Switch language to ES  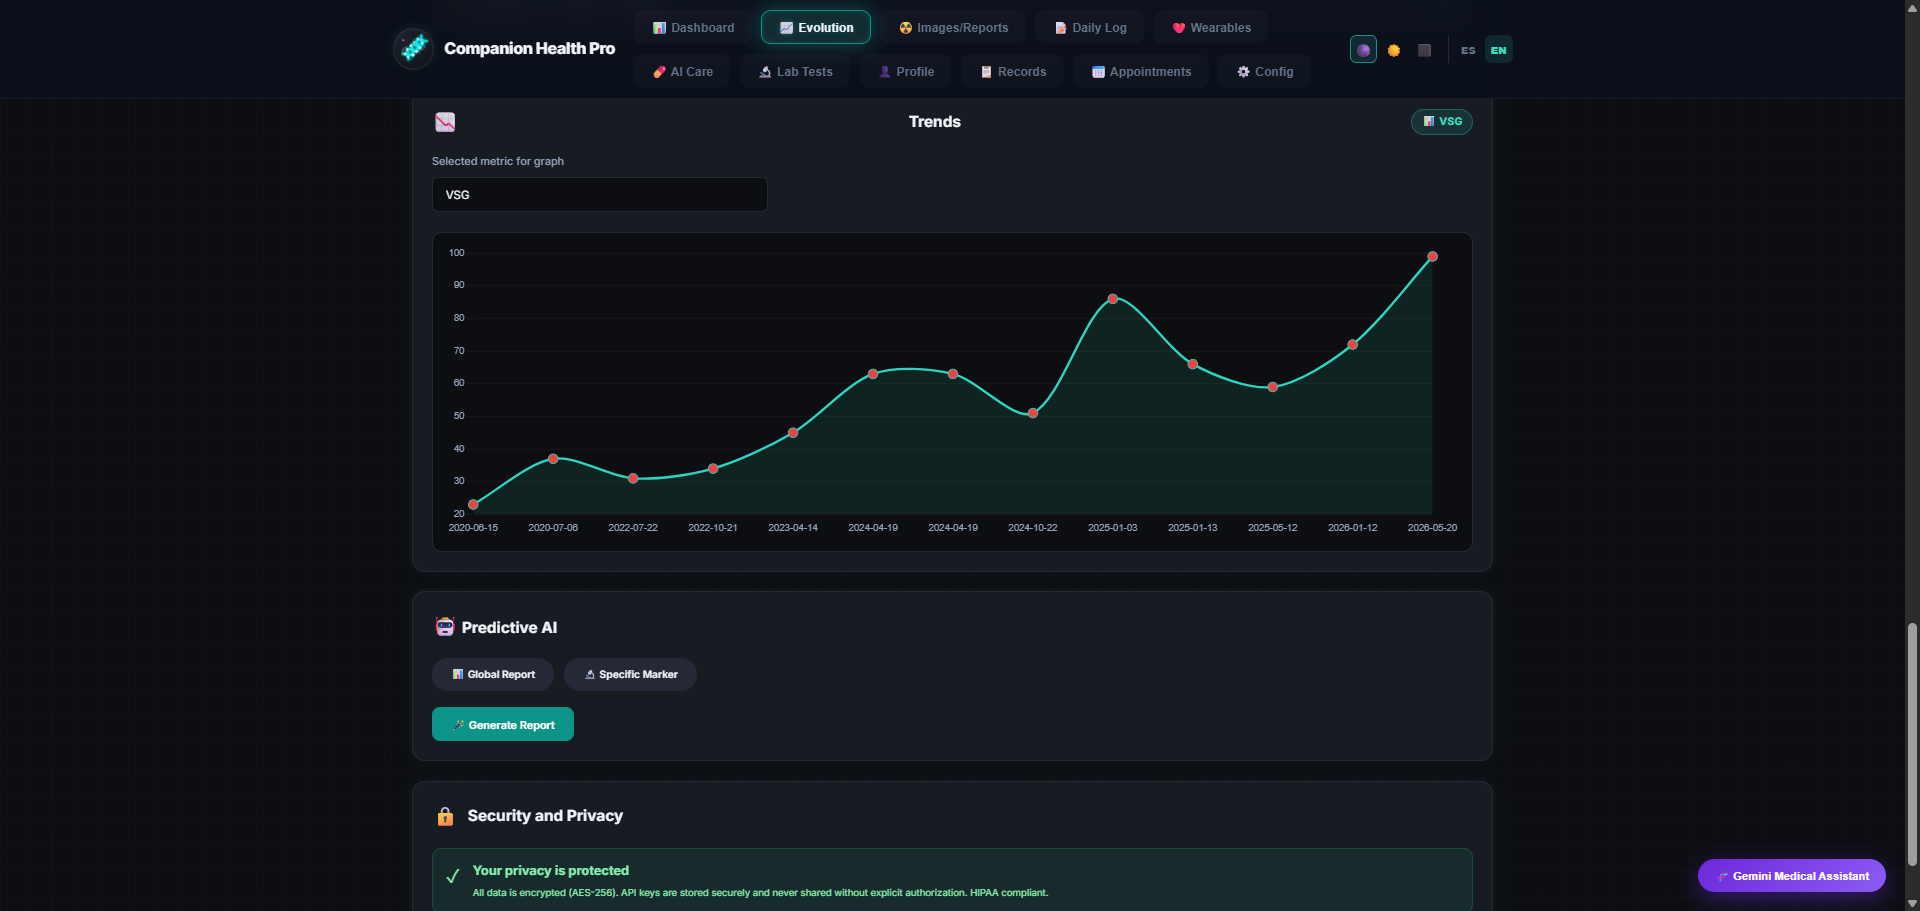(1468, 50)
